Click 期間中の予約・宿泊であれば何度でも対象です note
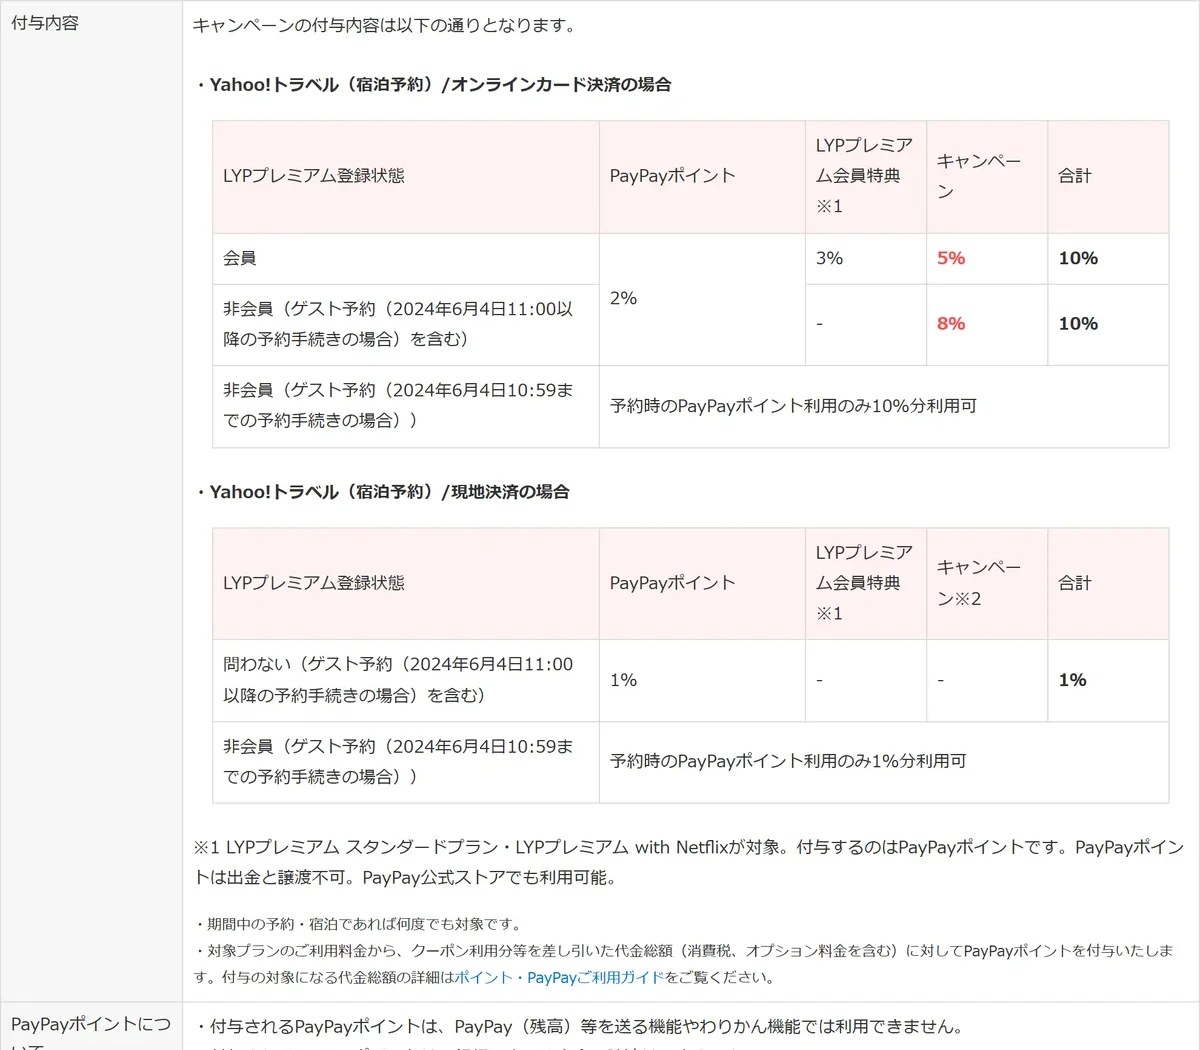 coord(358,924)
